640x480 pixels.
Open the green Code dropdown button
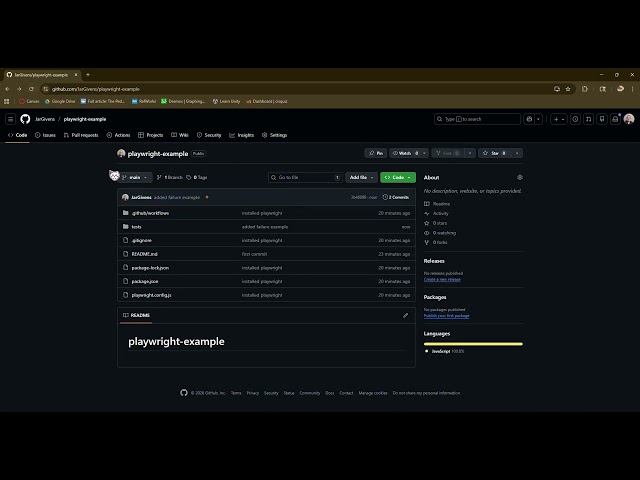398,177
